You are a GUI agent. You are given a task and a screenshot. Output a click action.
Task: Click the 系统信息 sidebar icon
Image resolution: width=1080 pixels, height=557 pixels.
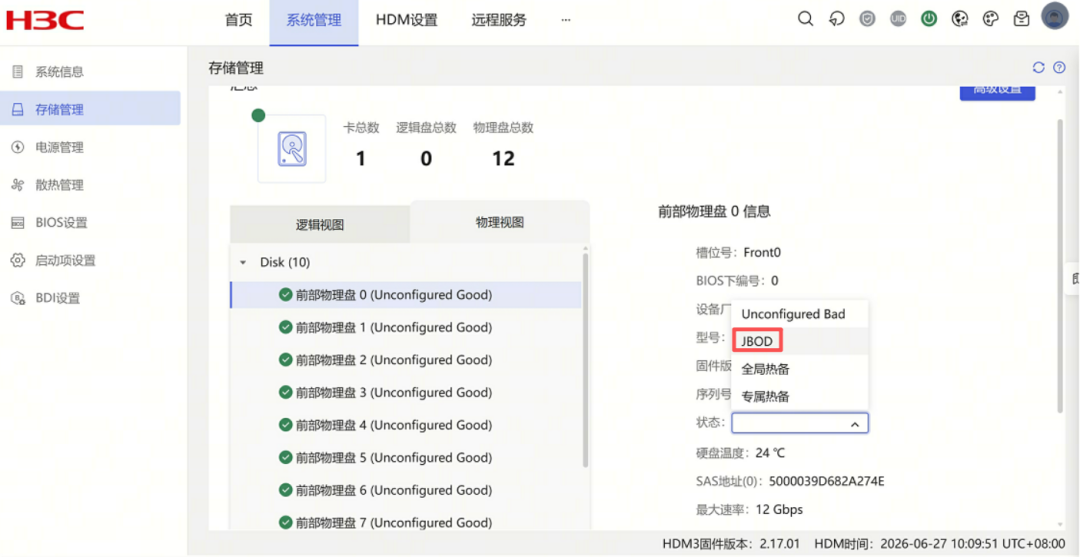click(x=18, y=72)
